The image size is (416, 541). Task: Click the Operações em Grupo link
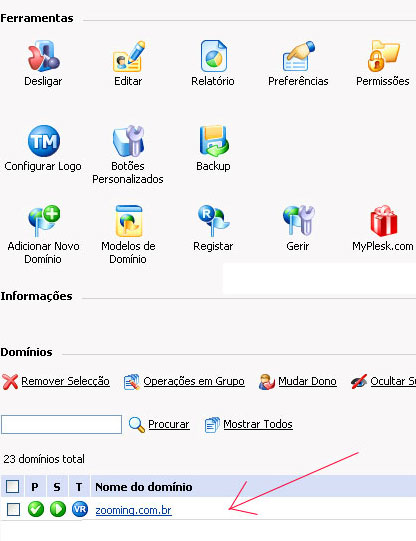(x=194, y=381)
